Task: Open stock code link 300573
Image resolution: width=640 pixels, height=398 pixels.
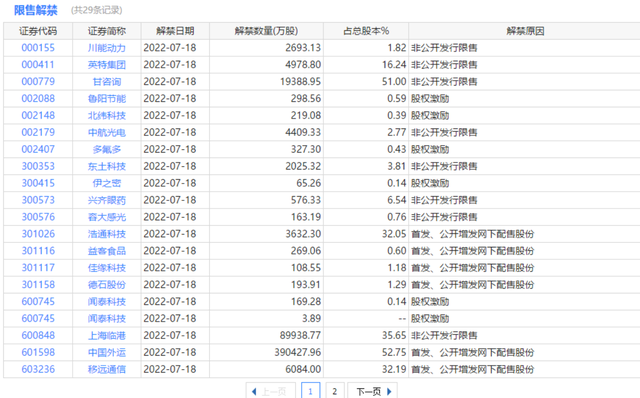Action: coord(38,200)
